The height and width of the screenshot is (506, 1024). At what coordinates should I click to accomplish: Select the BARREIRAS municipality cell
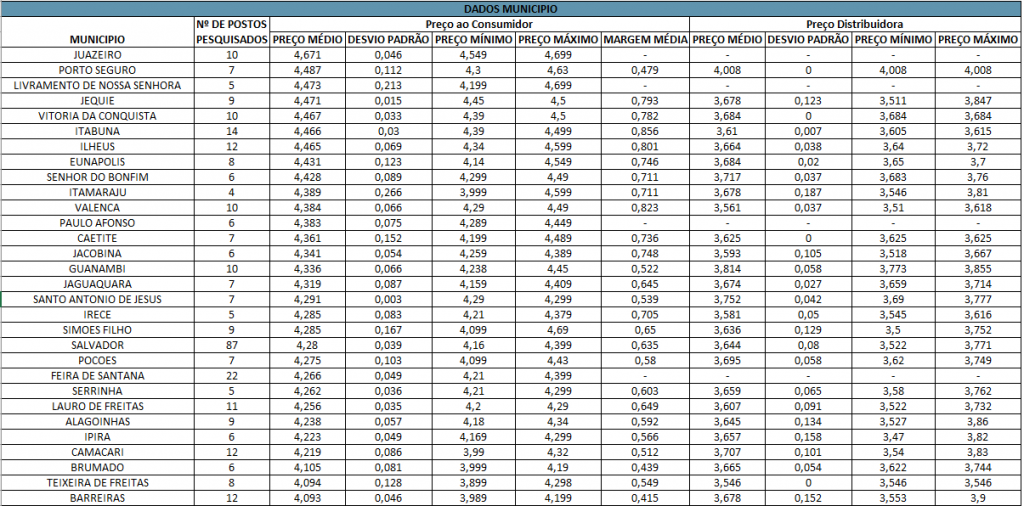tap(97, 498)
